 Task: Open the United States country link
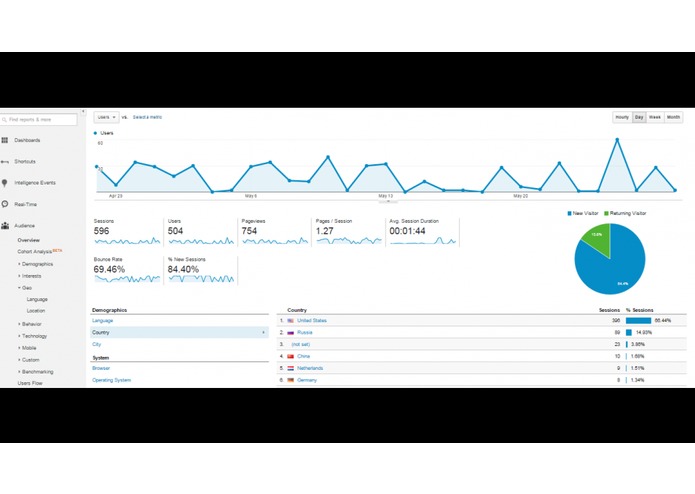[312, 320]
